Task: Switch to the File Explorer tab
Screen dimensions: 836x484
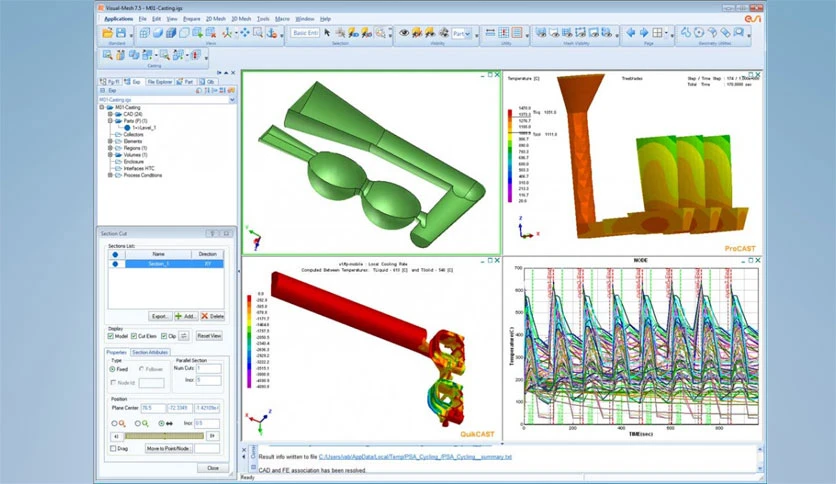Action: (x=159, y=82)
